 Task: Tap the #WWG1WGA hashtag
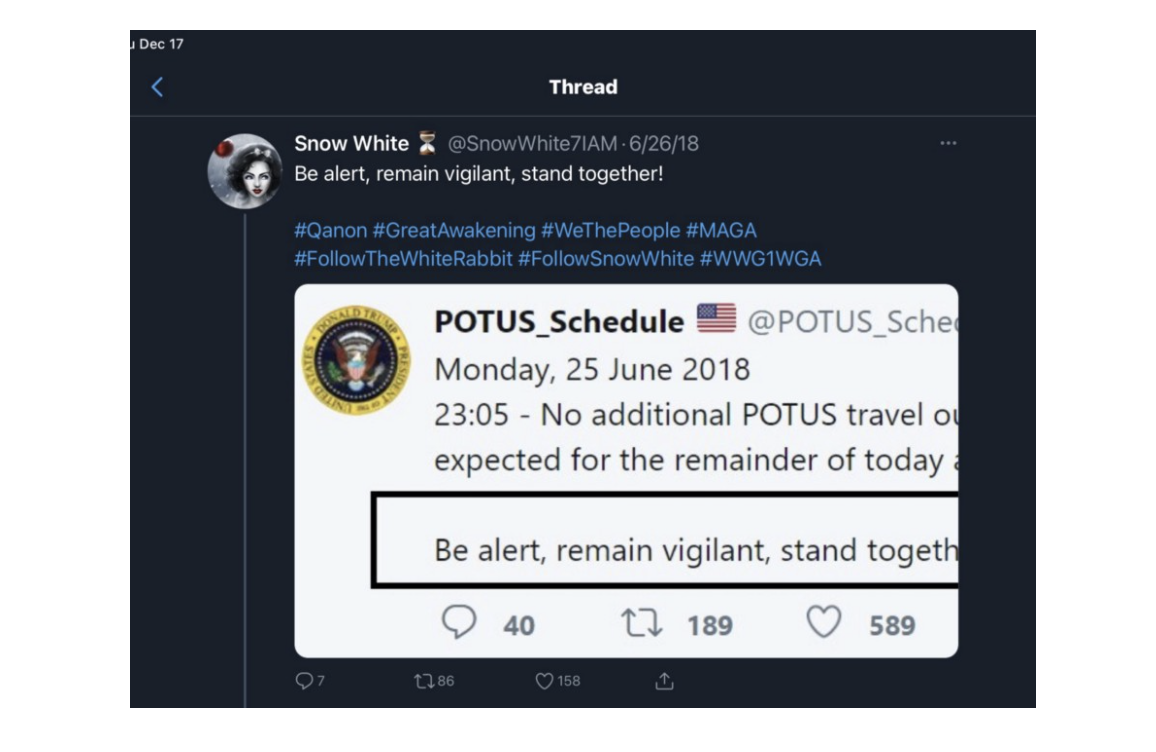click(x=760, y=259)
